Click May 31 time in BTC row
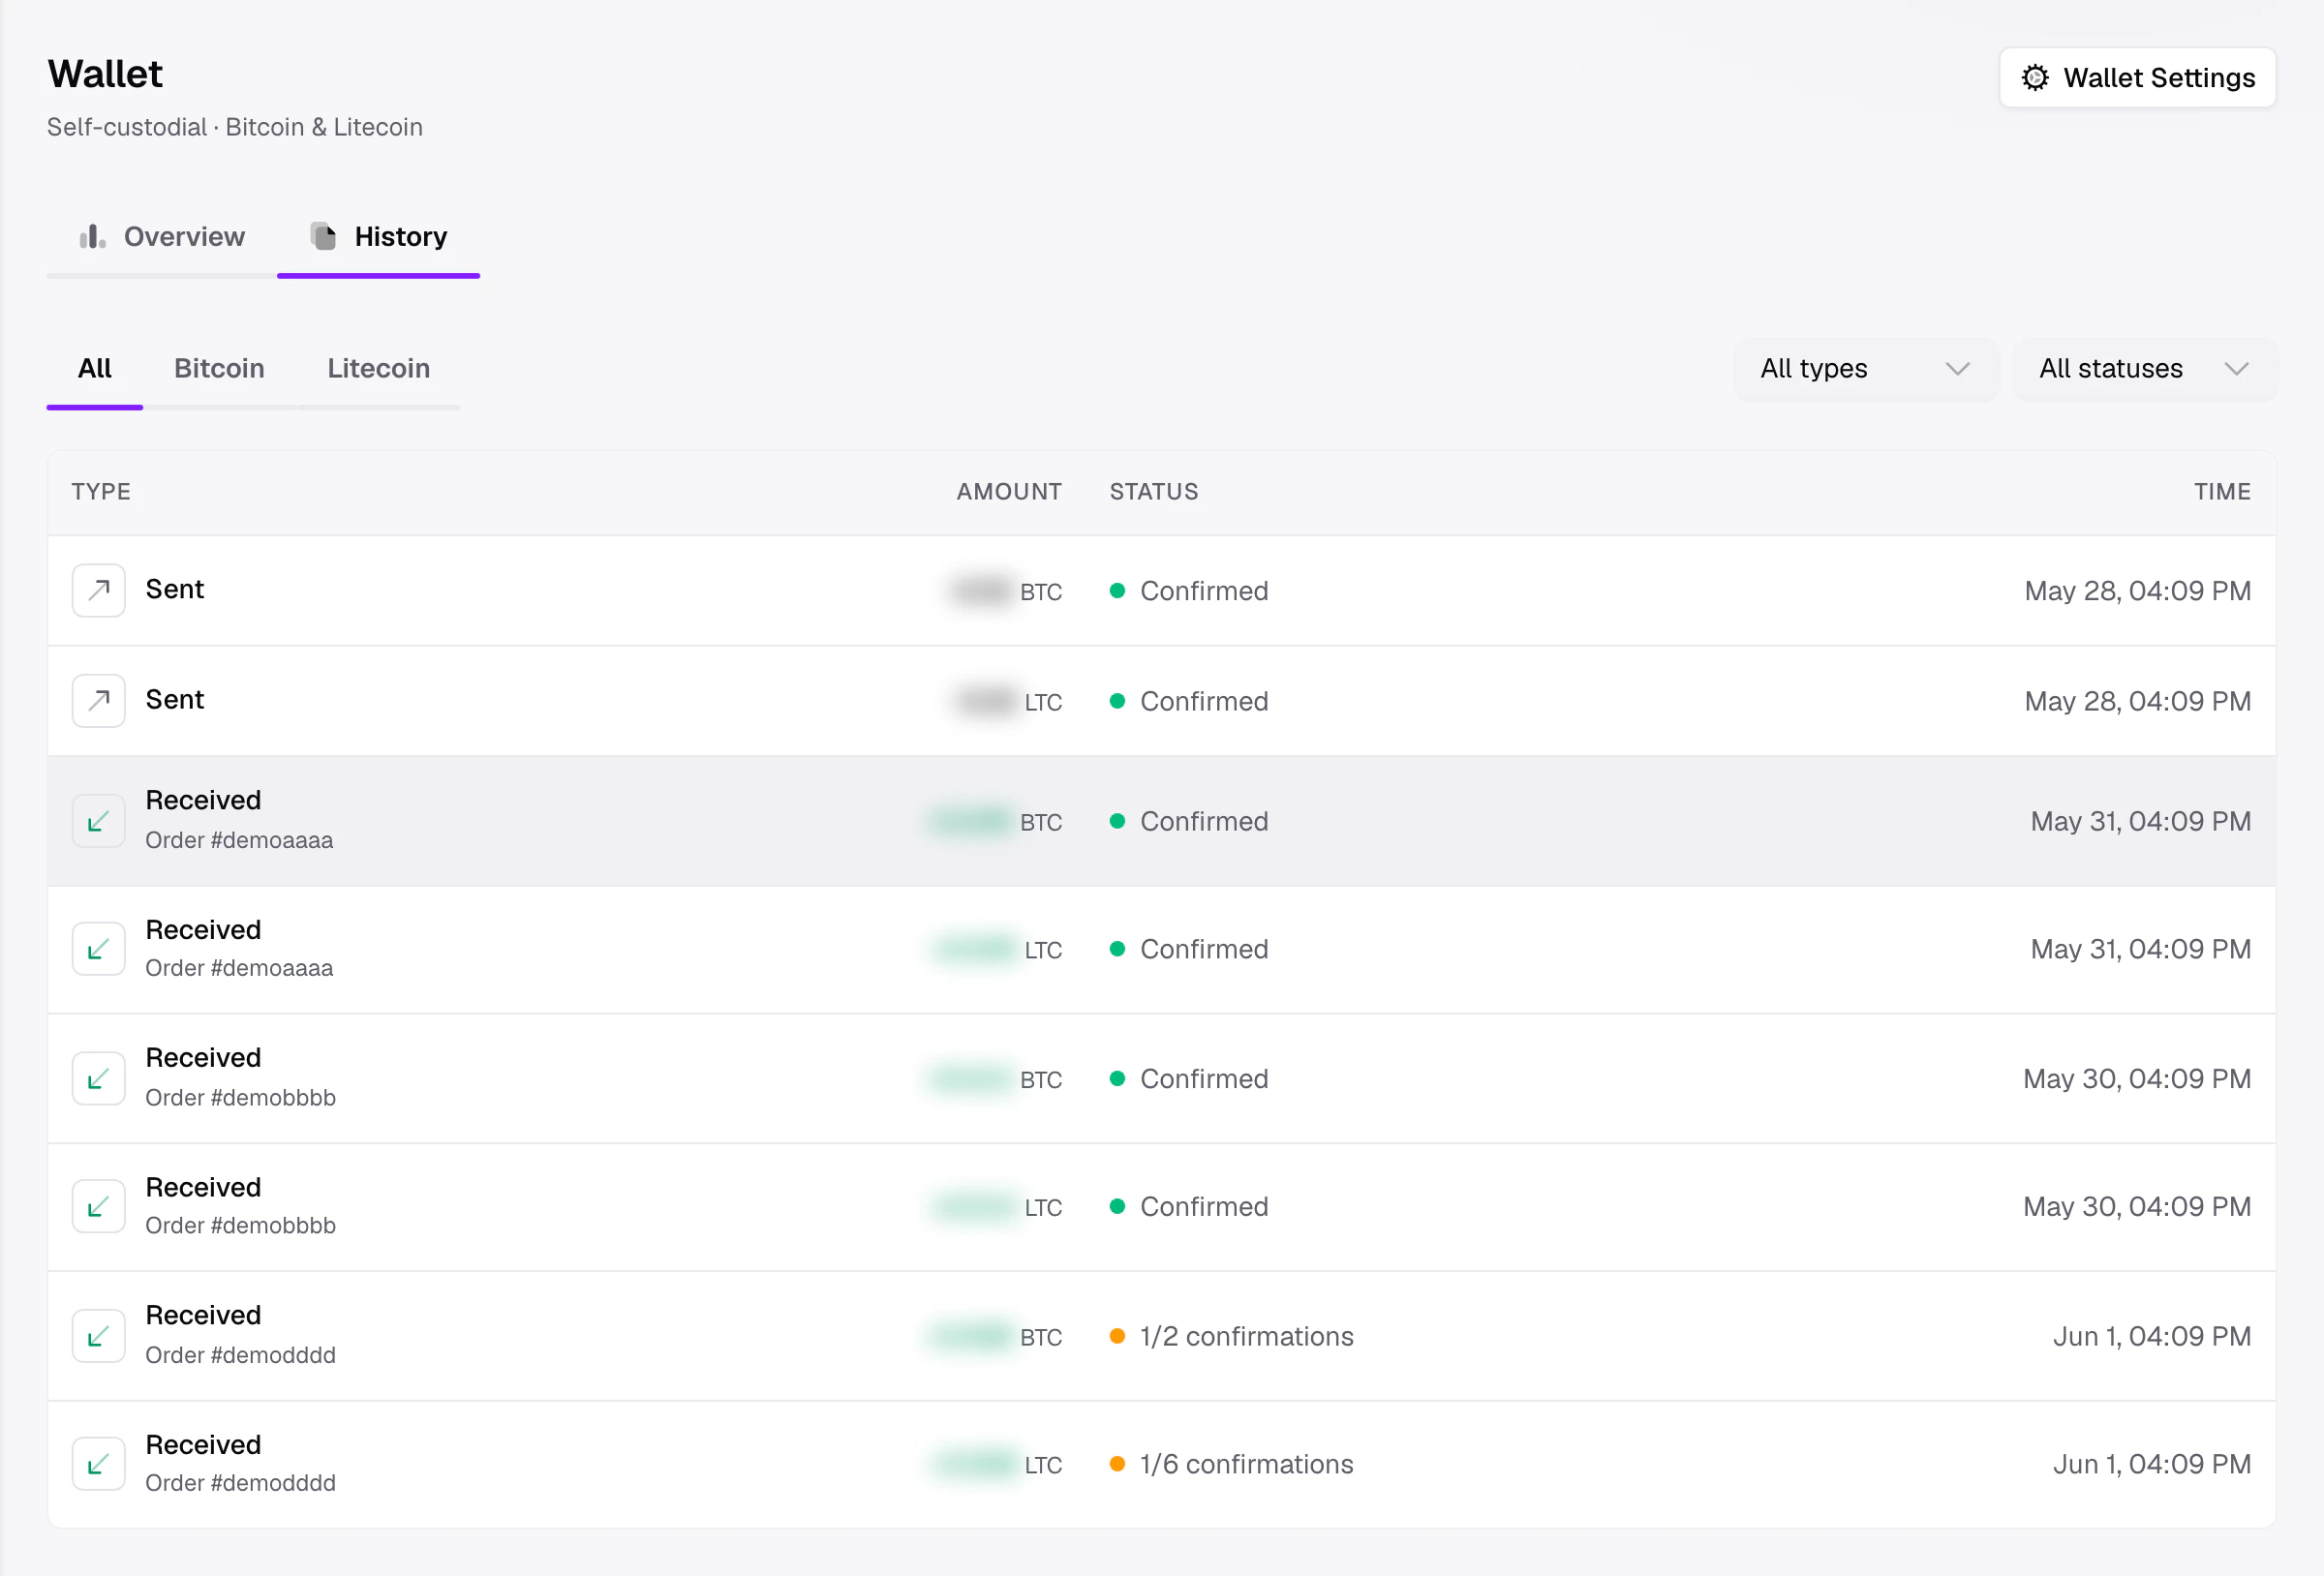Image resolution: width=2324 pixels, height=1576 pixels. (x=2141, y=821)
